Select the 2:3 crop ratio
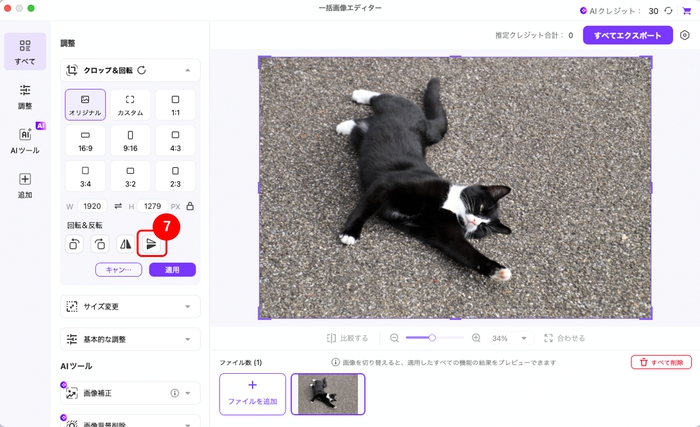 pyautogui.click(x=175, y=176)
